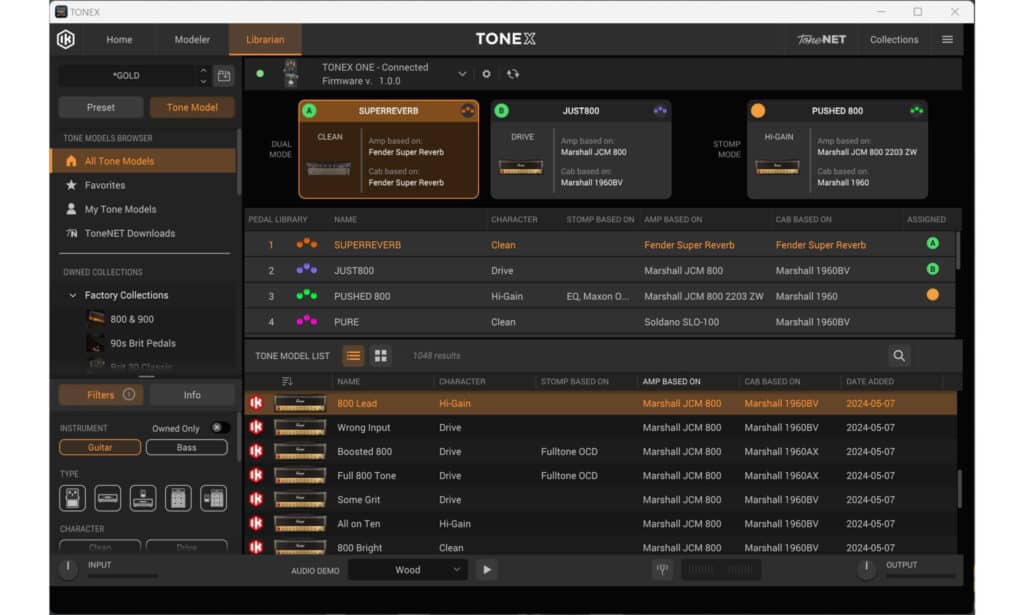Adjust the OUTPUT knob
Viewport: 1024px width, 615px height.
[x=867, y=567]
